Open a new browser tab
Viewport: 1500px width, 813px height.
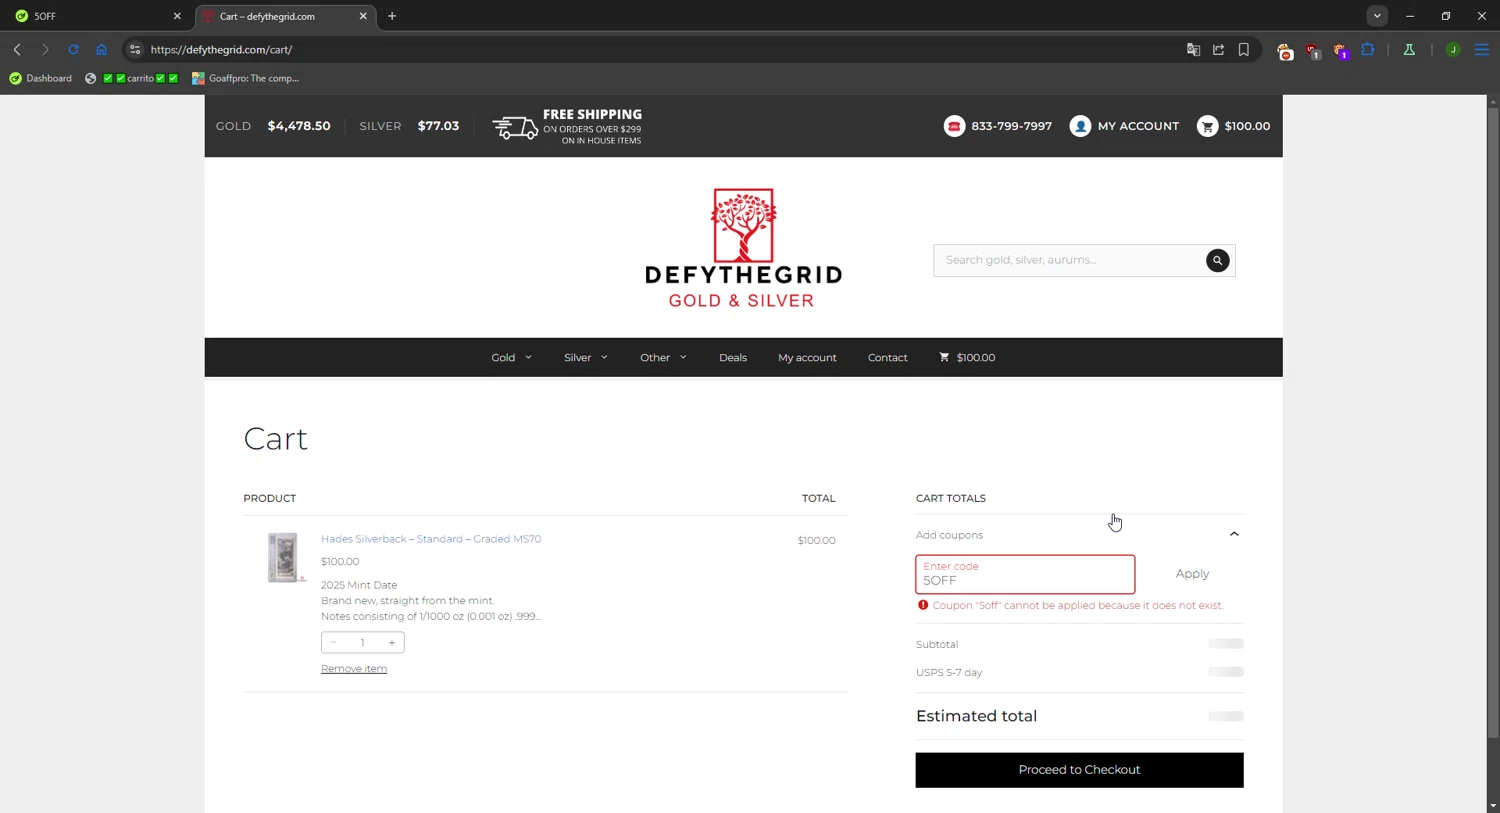(x=392, y=16)
